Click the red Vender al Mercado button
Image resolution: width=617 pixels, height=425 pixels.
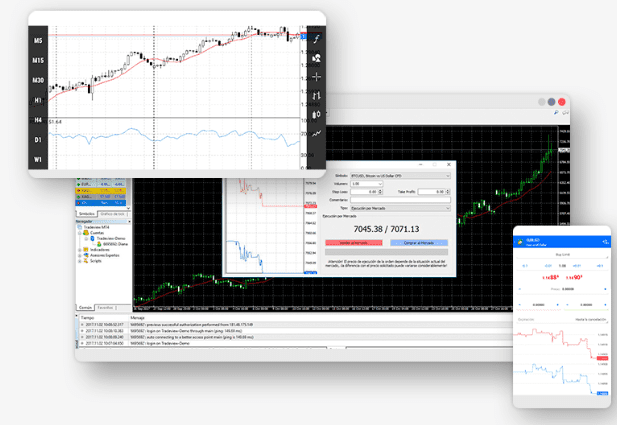[354, 243]
